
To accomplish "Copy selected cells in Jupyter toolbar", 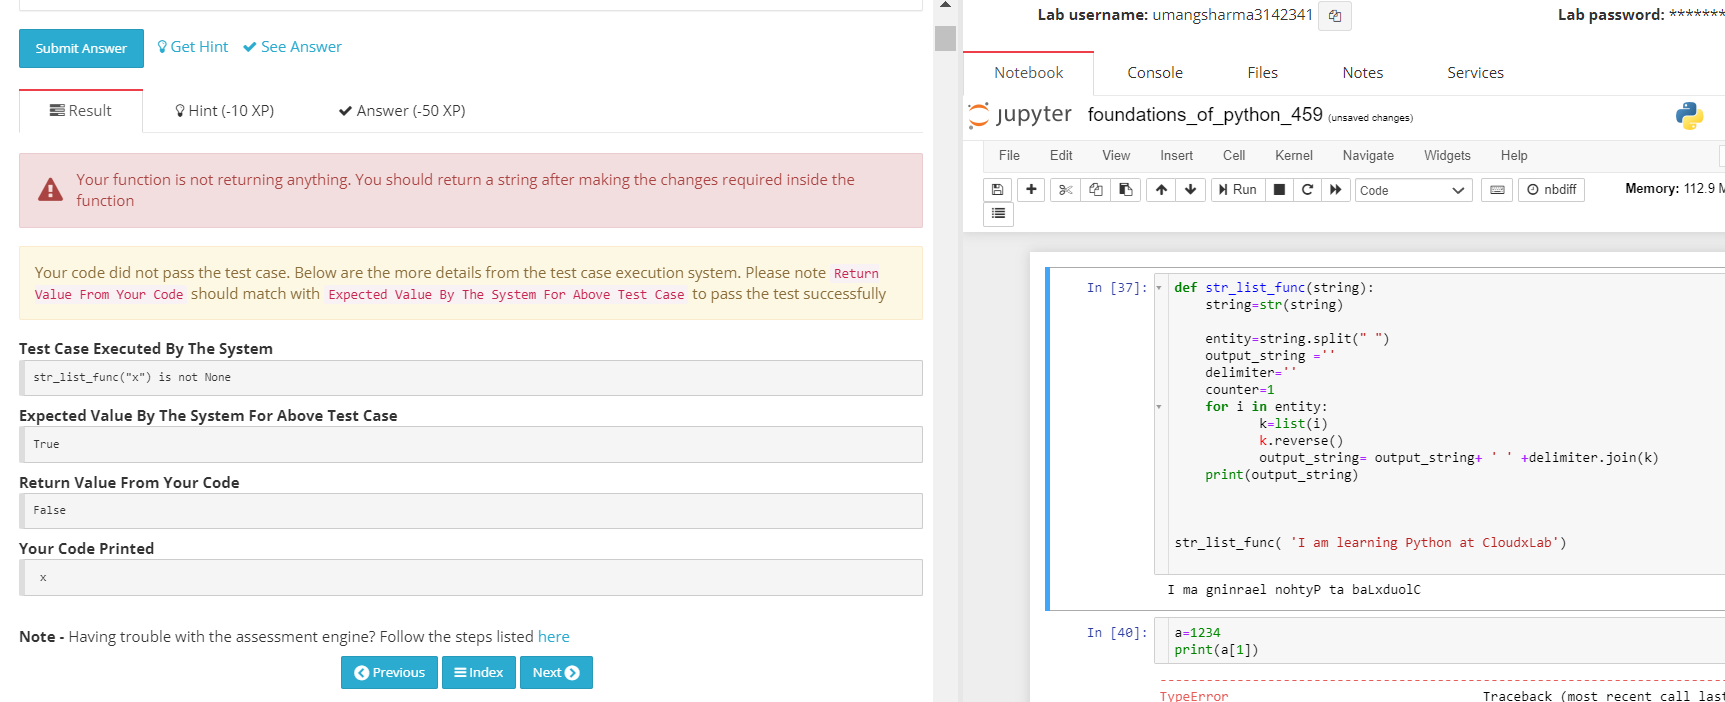I will (1095, 190).
